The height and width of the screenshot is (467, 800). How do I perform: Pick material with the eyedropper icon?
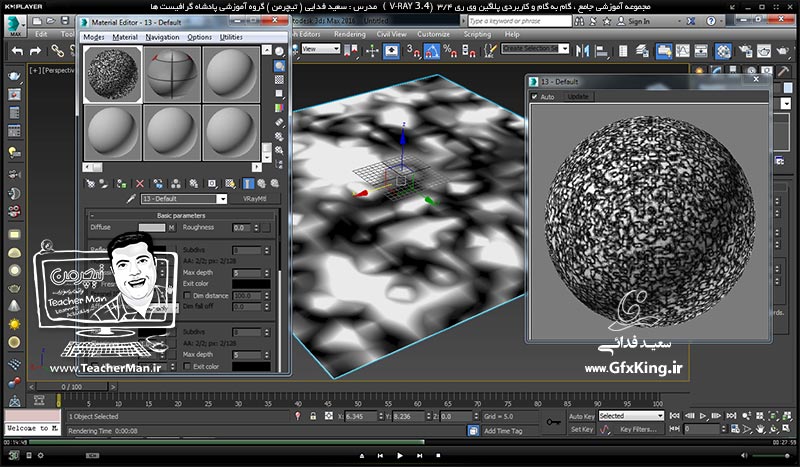[131, 199]
